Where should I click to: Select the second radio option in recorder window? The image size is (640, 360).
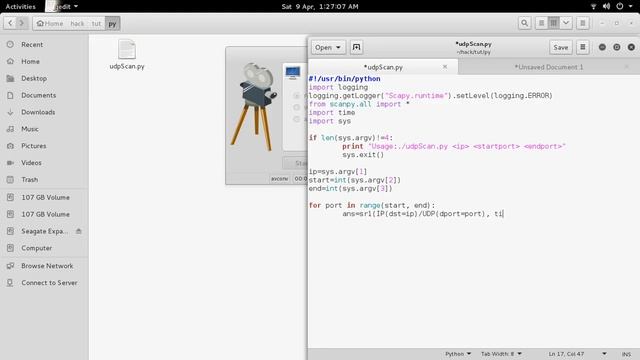pyautogui.click(x=297, y=107)
